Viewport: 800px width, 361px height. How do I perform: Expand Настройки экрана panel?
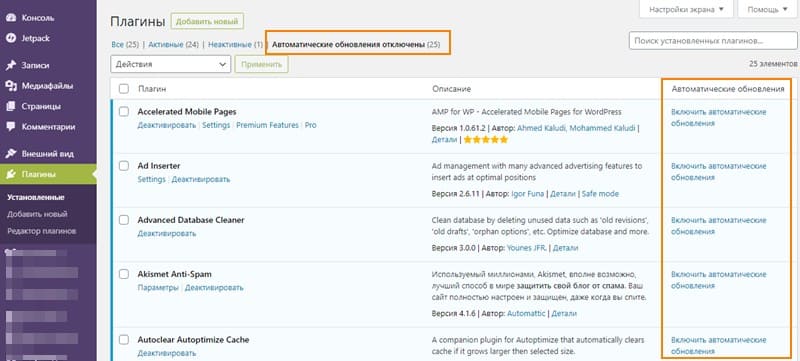coord(686,9)
